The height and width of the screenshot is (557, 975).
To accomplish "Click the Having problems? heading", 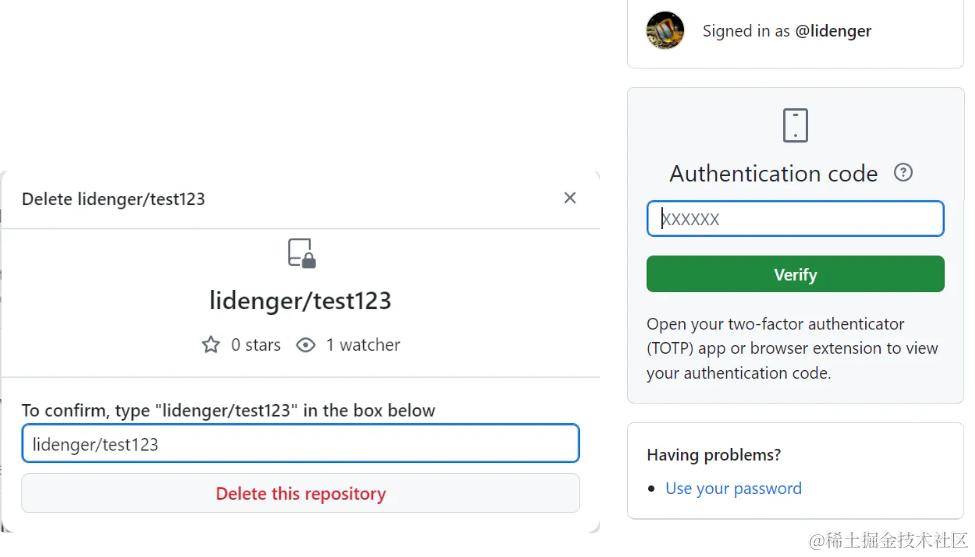I will (714, 455).
